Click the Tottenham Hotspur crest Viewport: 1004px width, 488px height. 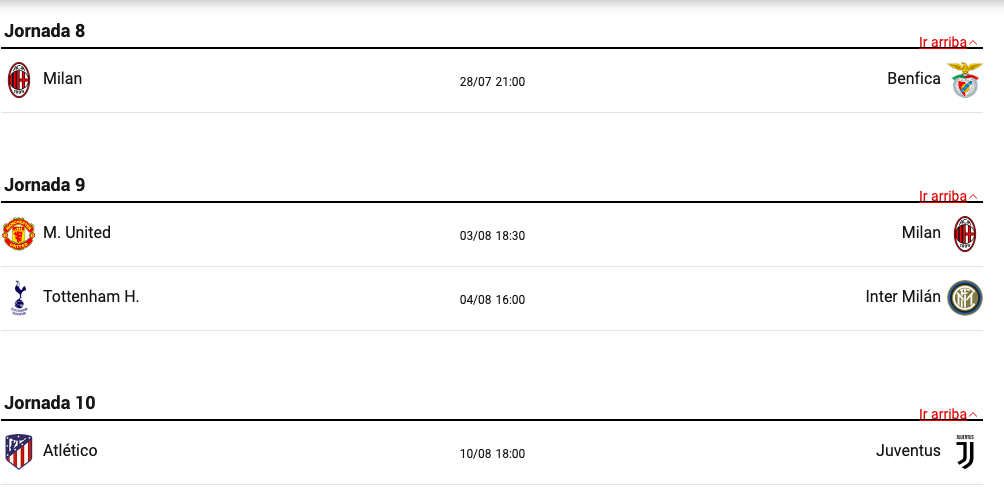[19, 298]
